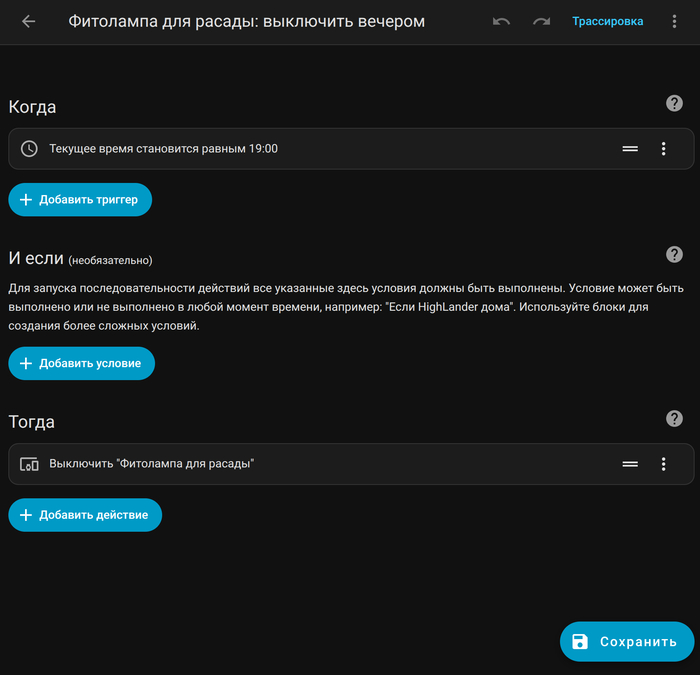Open help for the И если section

point(675,254)
